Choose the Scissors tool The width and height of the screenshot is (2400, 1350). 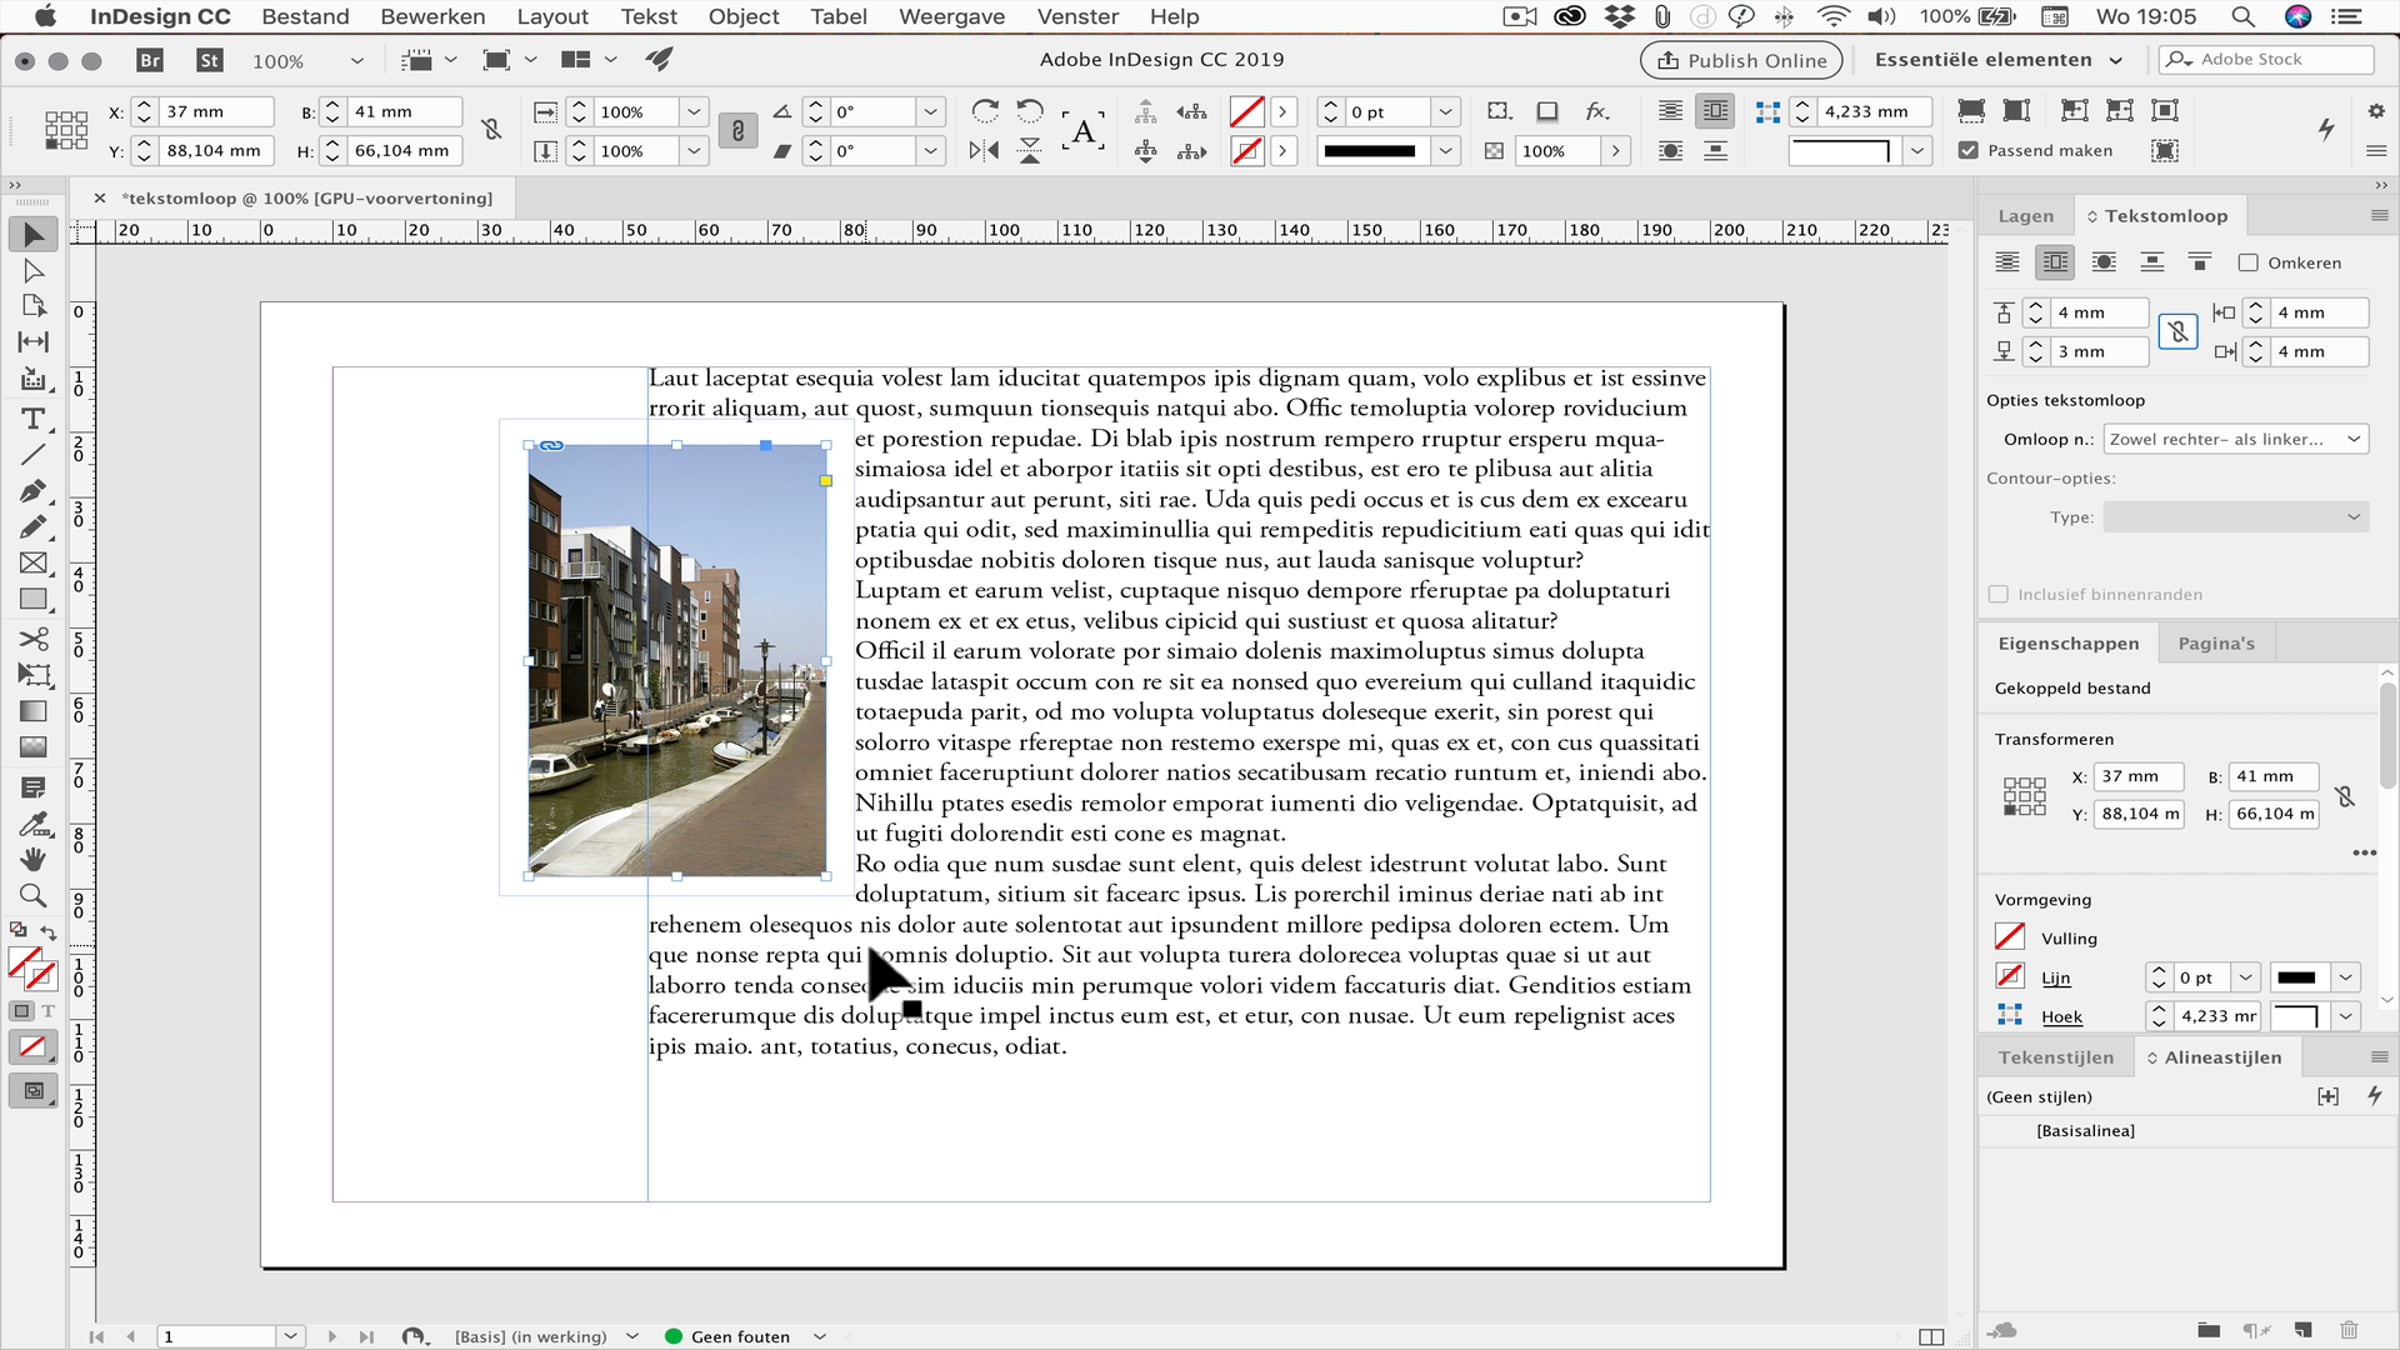(33, 638)
